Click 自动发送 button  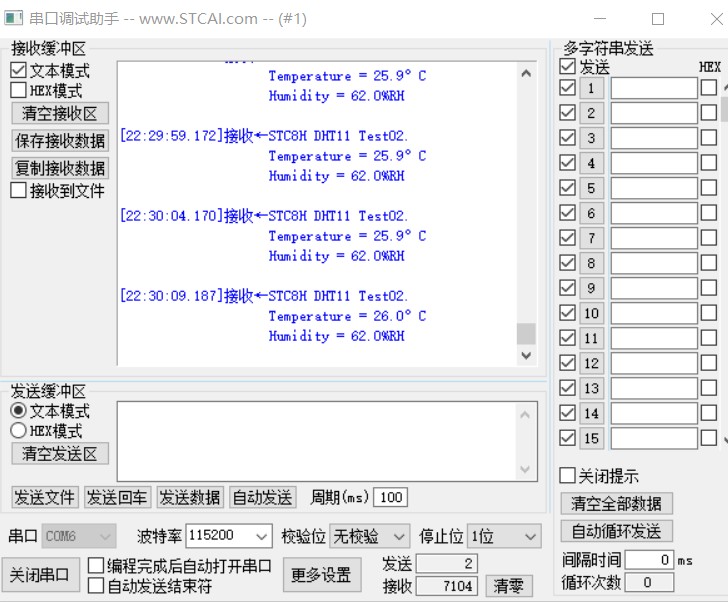click(263, 497)
